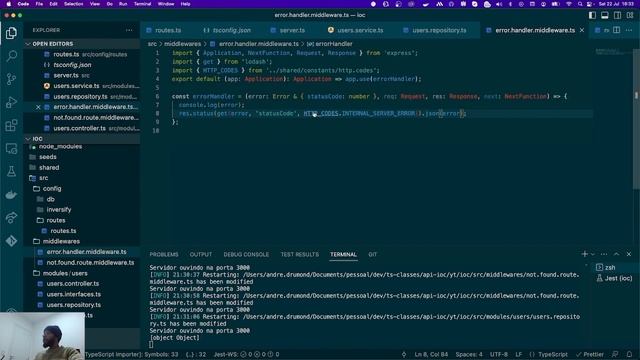Open the Explorer view in activity bar
This screenshot has width=640, height=360.
(x=11, y=33)
